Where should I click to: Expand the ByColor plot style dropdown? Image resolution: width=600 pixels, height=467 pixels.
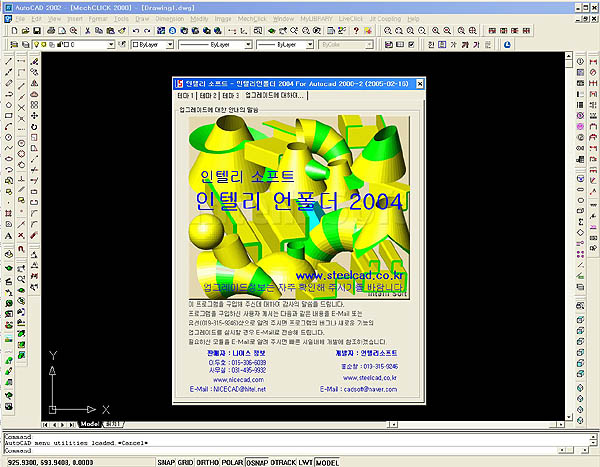(x=369, y=45)
